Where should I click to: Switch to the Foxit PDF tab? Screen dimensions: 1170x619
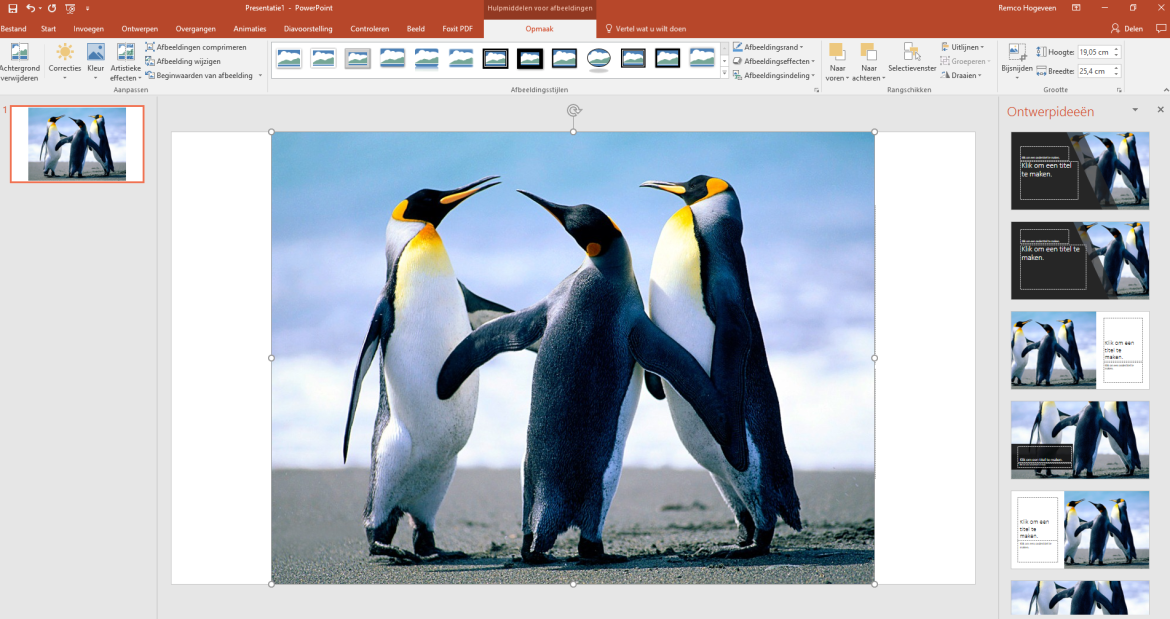pos(457,29)
